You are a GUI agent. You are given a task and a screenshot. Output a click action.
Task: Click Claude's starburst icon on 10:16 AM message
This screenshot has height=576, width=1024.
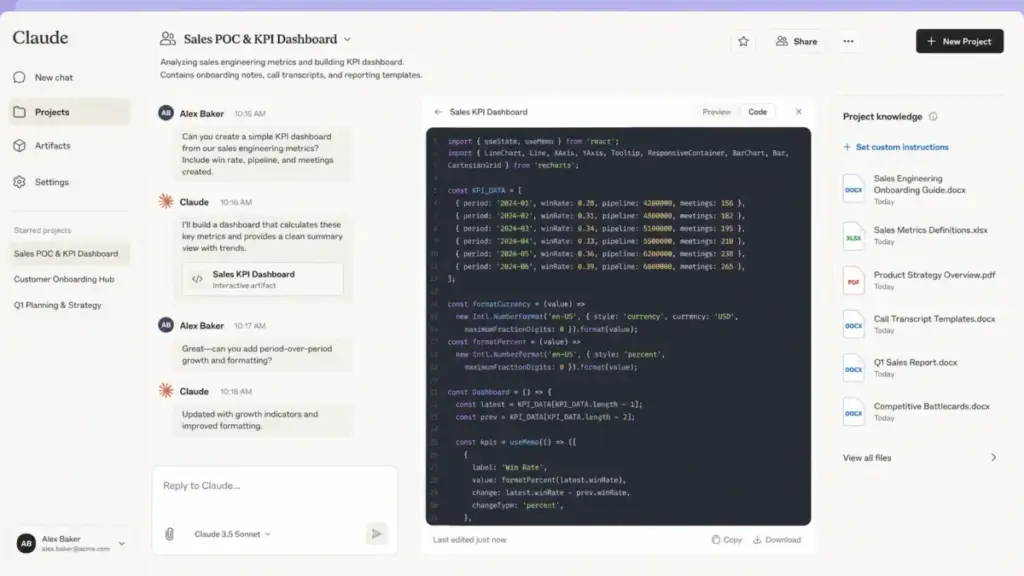point(166,201)
